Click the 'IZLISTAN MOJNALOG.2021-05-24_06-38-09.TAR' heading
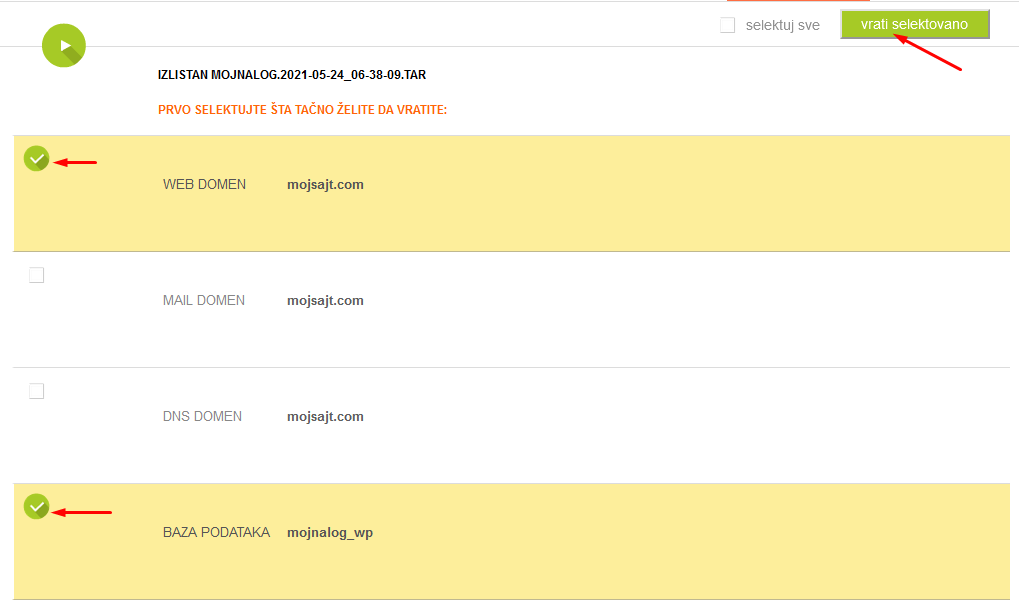This screenshot has width=1019, height=614. tap(292, 75)
